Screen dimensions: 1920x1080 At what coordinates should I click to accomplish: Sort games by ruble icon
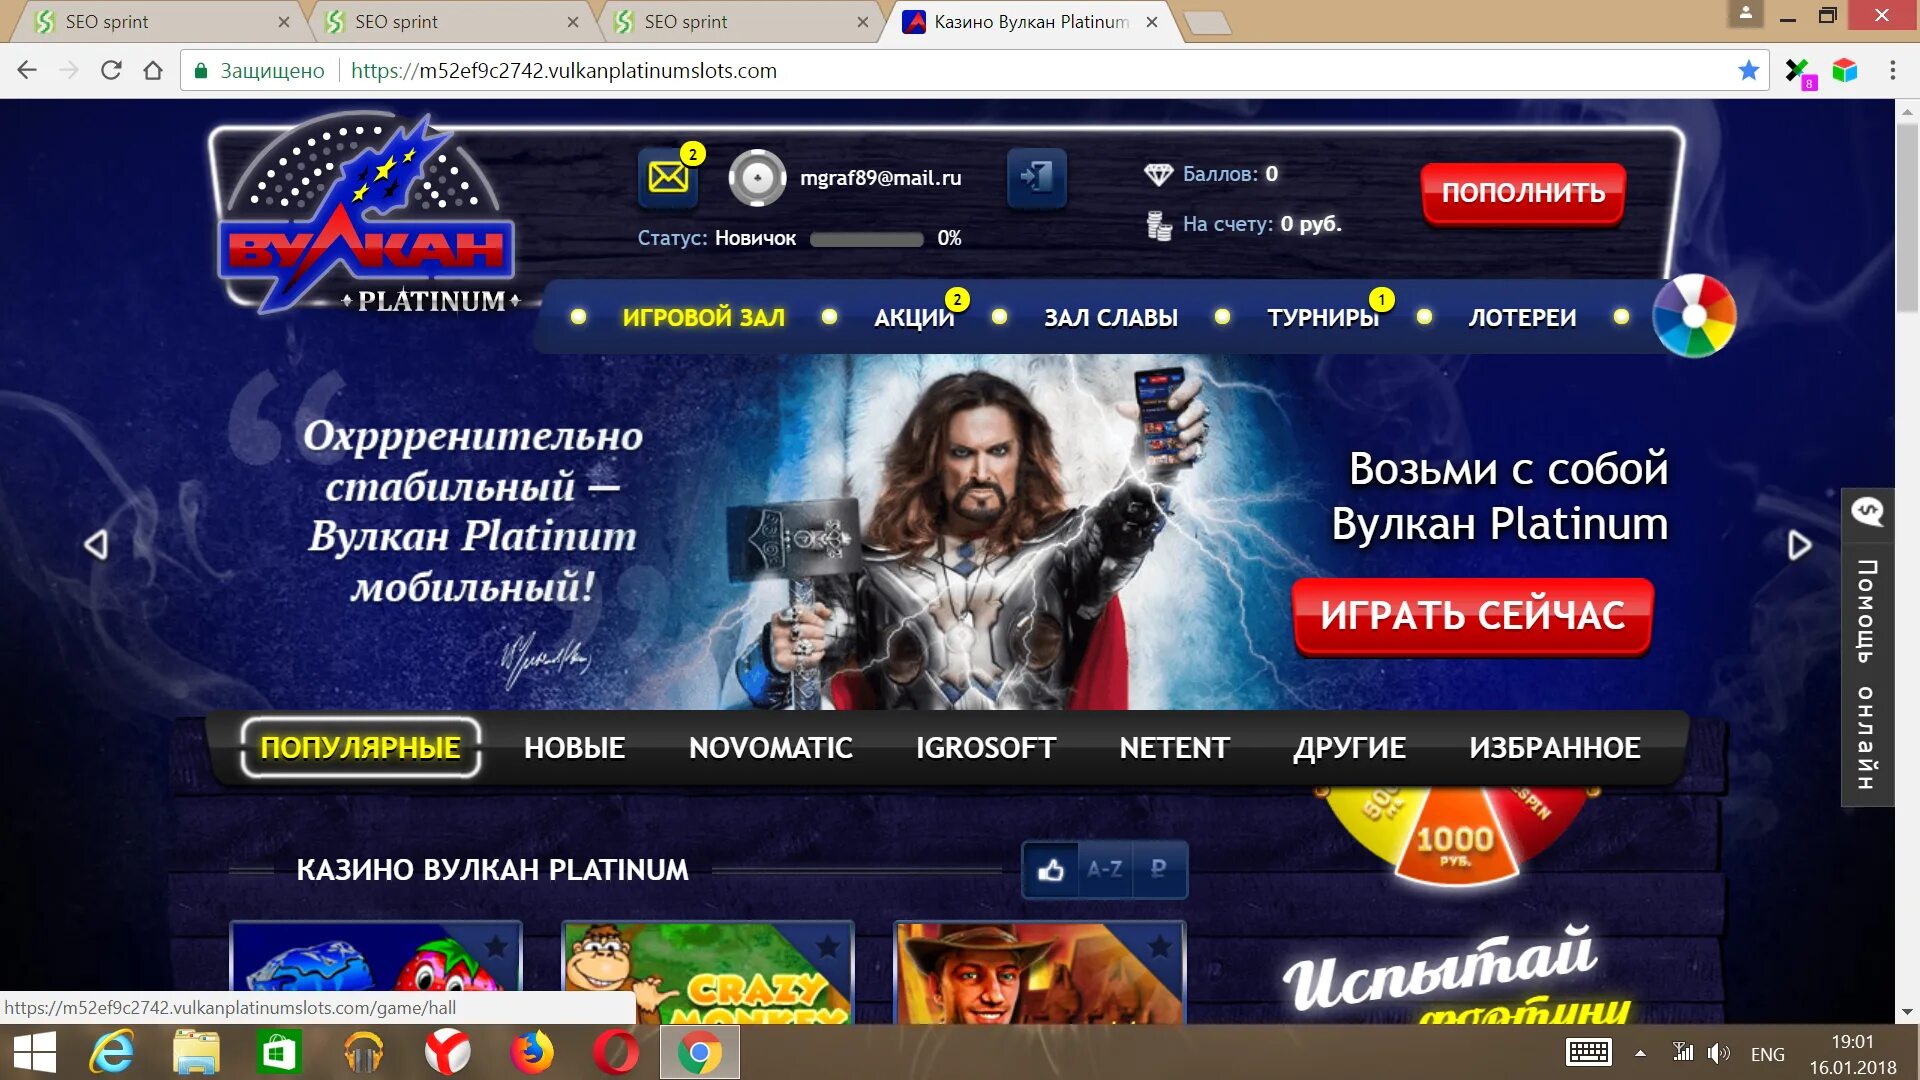(x=1158, y=870)
